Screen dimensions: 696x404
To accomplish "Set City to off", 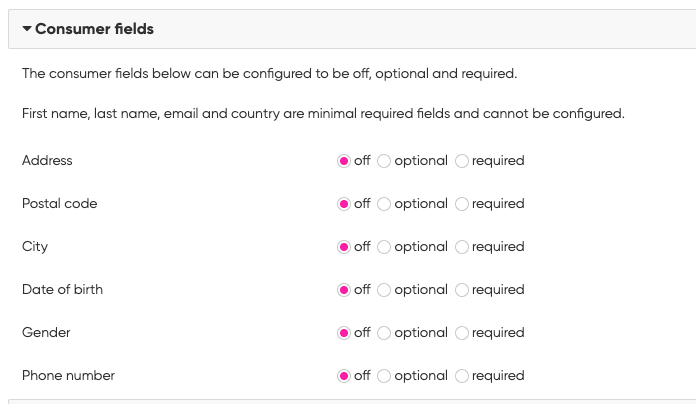I will 344,247.
